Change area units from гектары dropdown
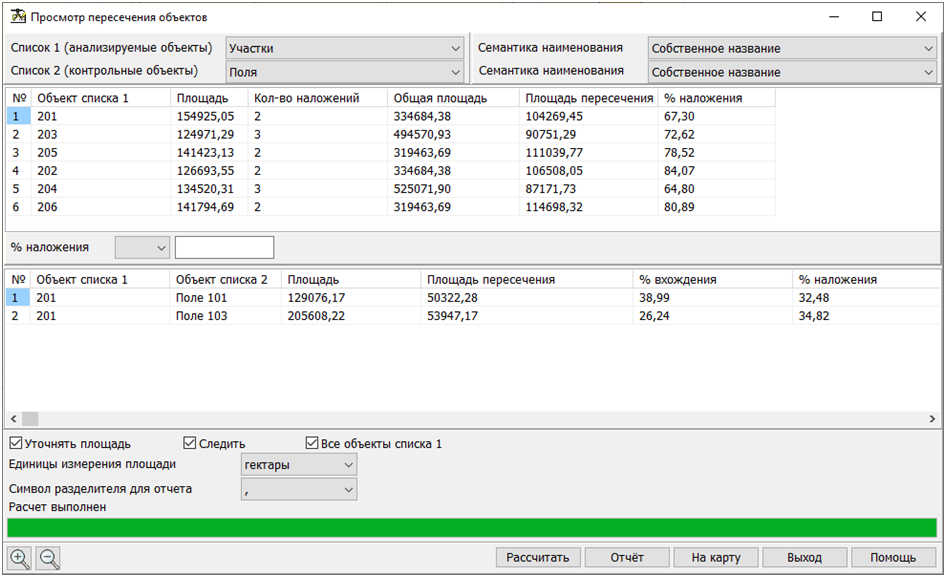This screenshot has height=577, width=946. 344,463
